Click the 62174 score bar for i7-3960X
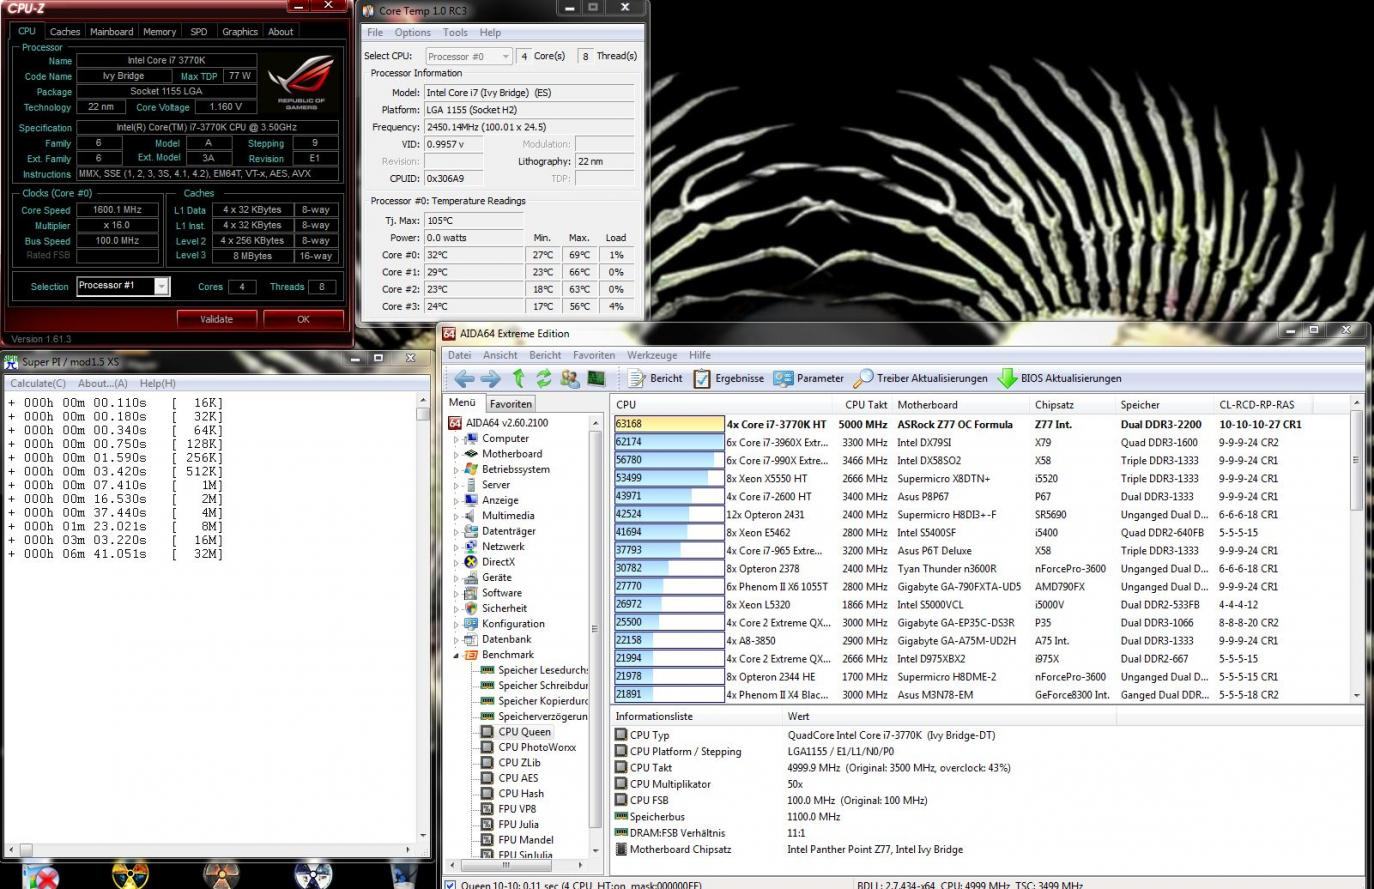 (x=669, y=442)
